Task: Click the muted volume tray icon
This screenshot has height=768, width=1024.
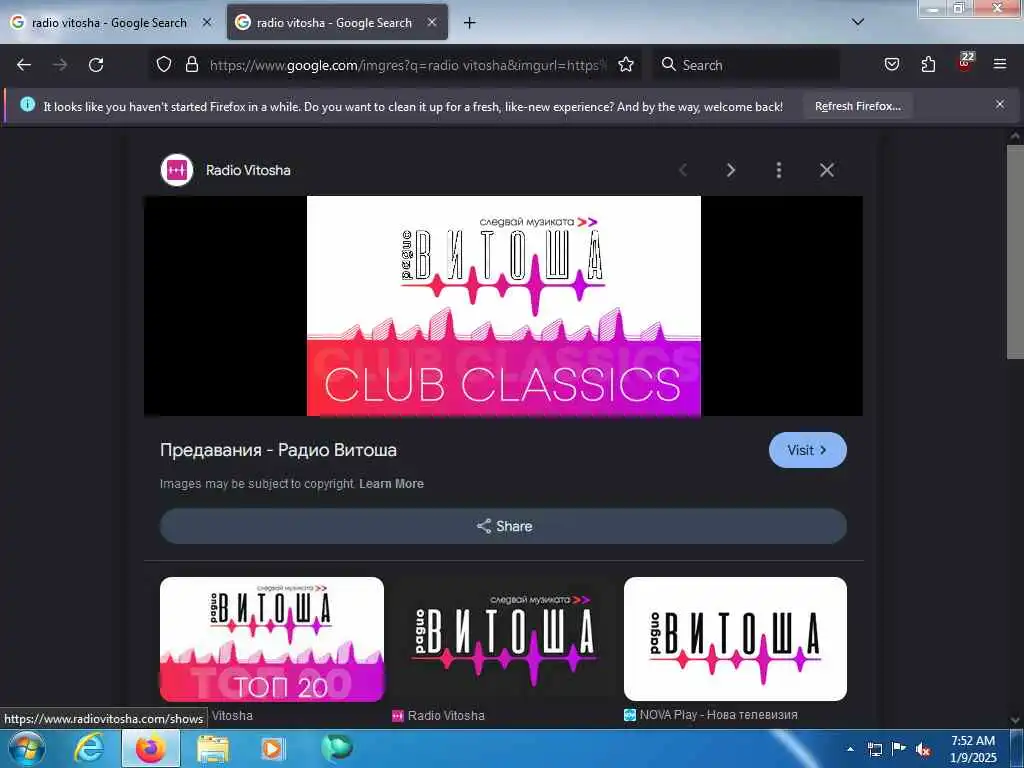Action: click(x=923, y=750)
